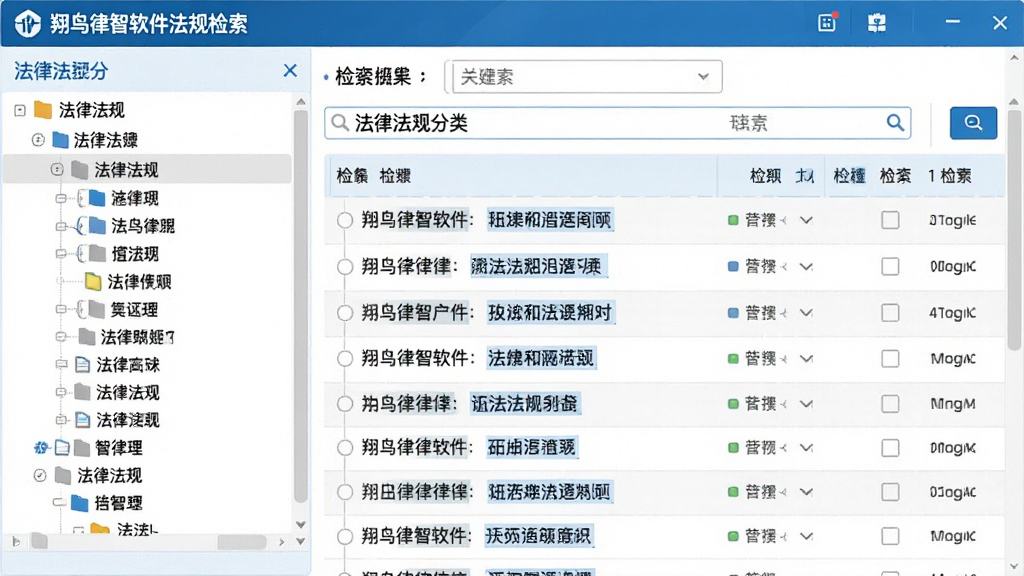The width and height of the screenshot is (1024, 576).
Task: Open the title bar icon with red dot
Action: (x=827, y=23)
